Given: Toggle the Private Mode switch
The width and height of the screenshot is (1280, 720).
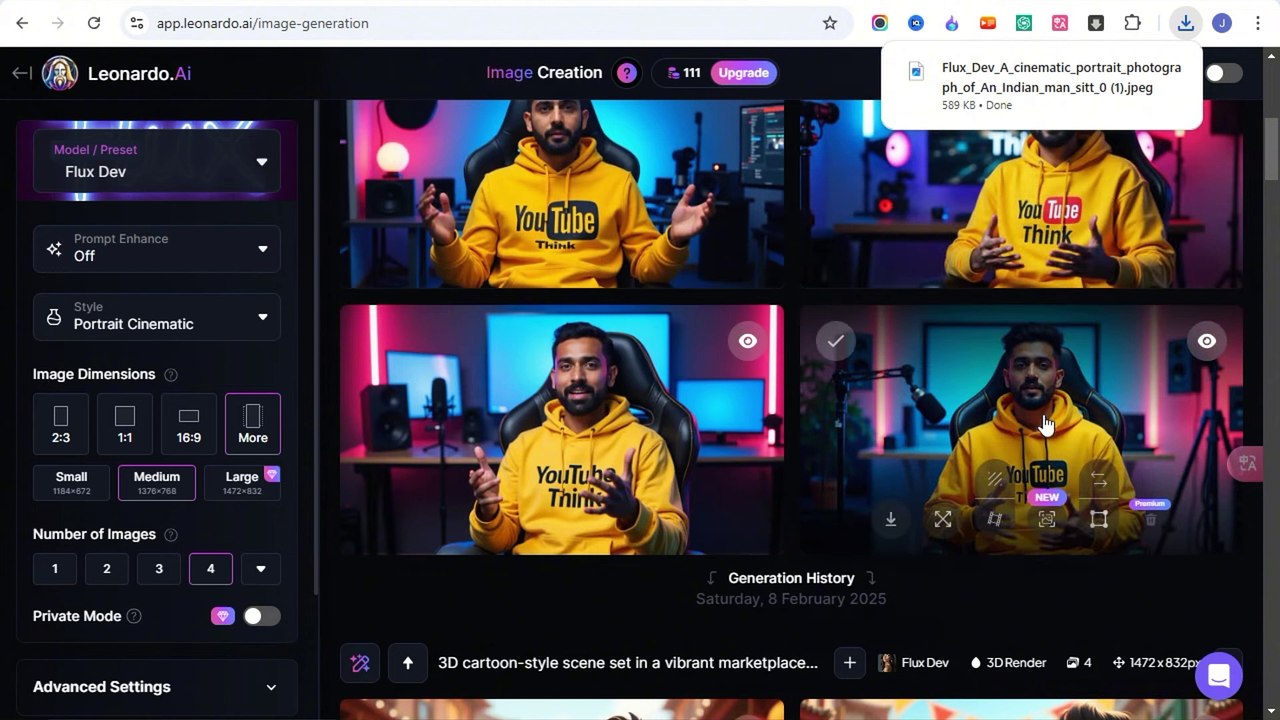Looking at the screenshot, I should pyautogui.click(x=262, y=616).
